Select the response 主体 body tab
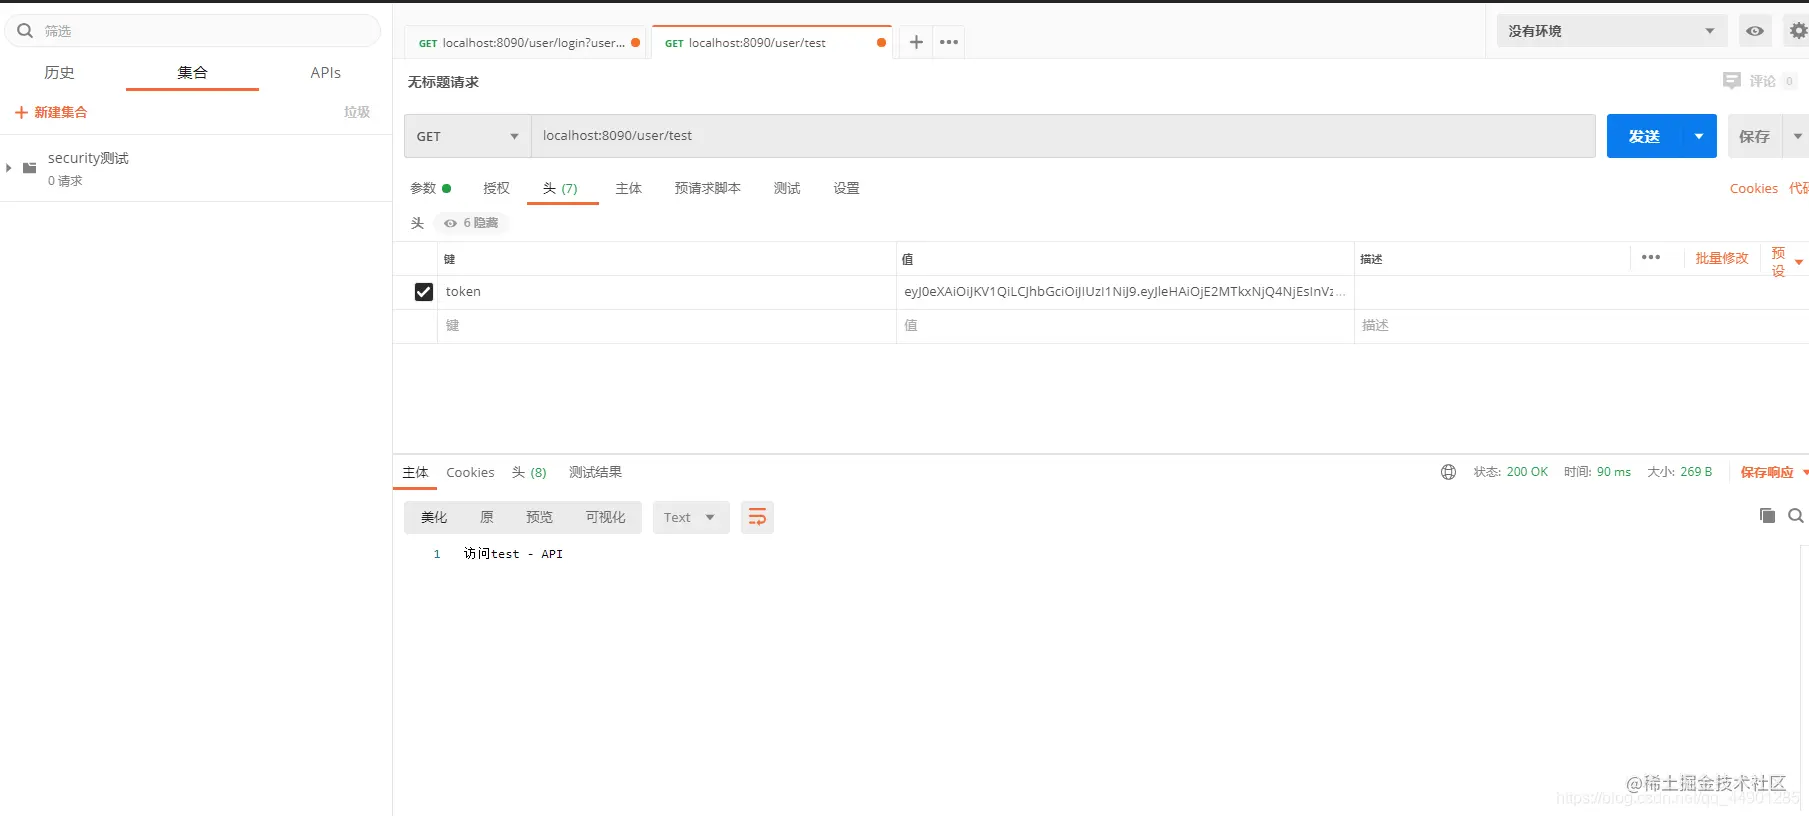The width and height of the screenshot is (1809, 816). coord(415,472)
